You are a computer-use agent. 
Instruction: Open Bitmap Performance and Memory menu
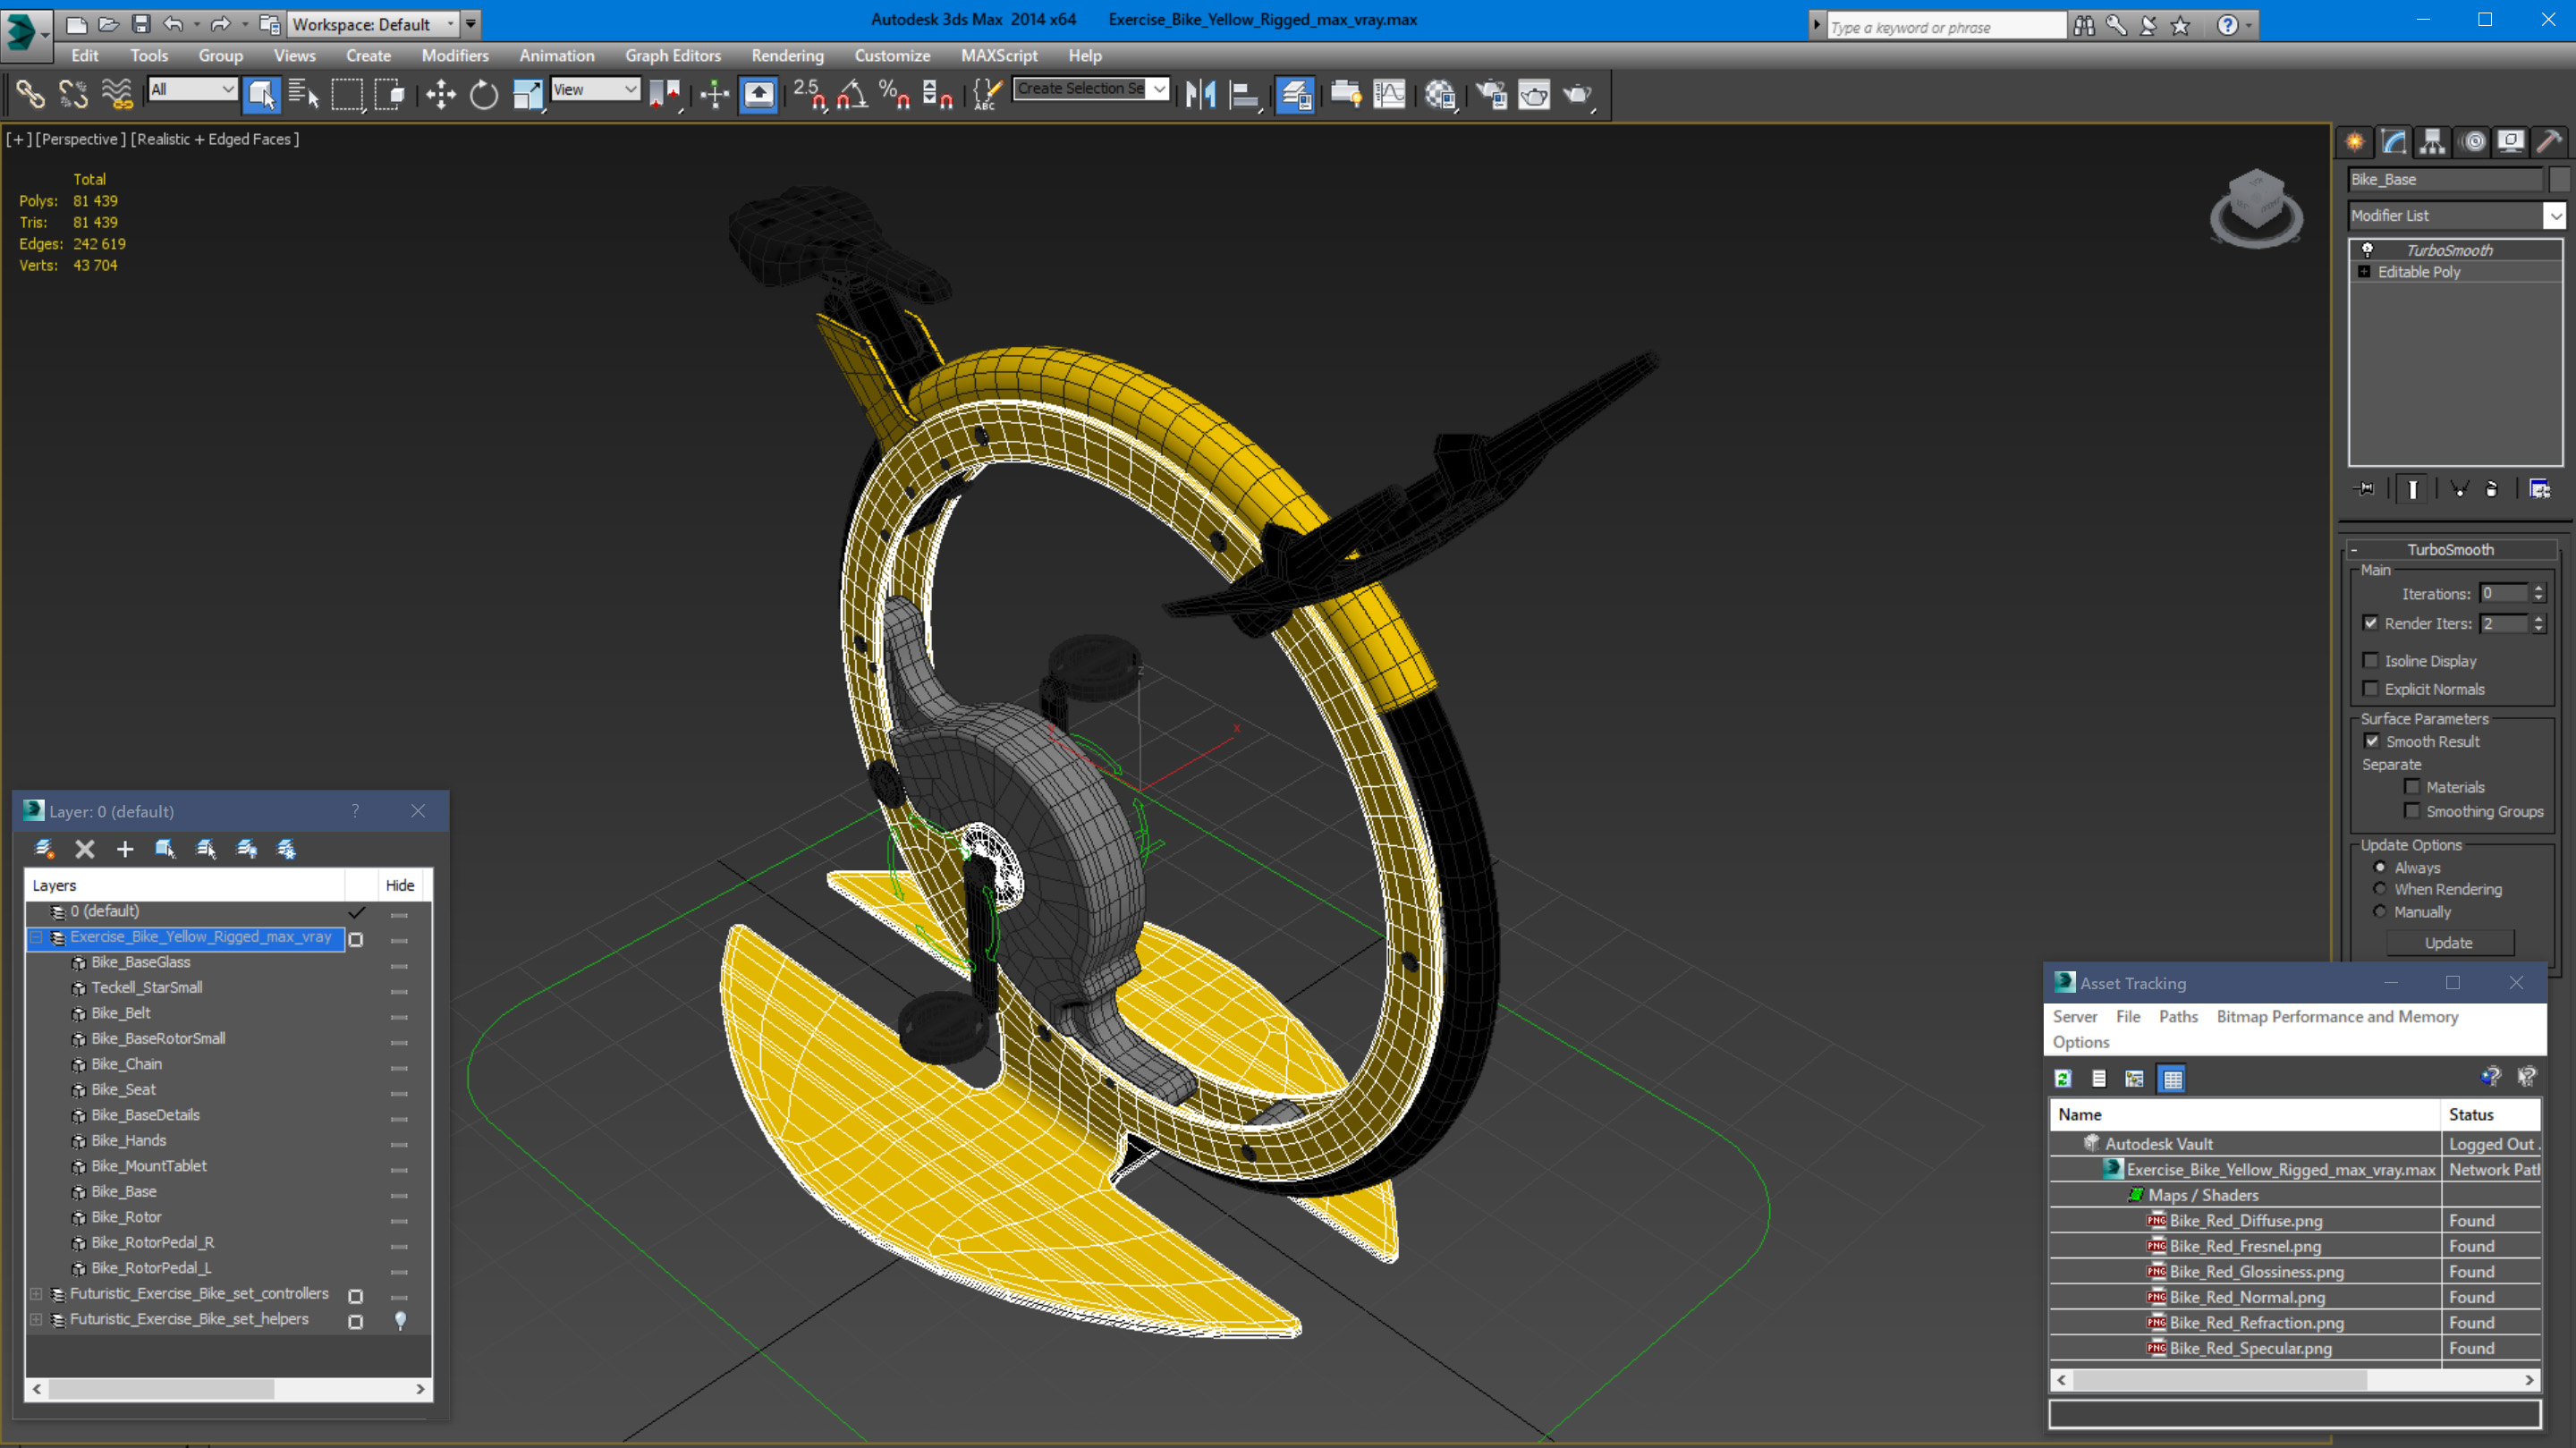pyautogui.click(x=2337, y=1016)
